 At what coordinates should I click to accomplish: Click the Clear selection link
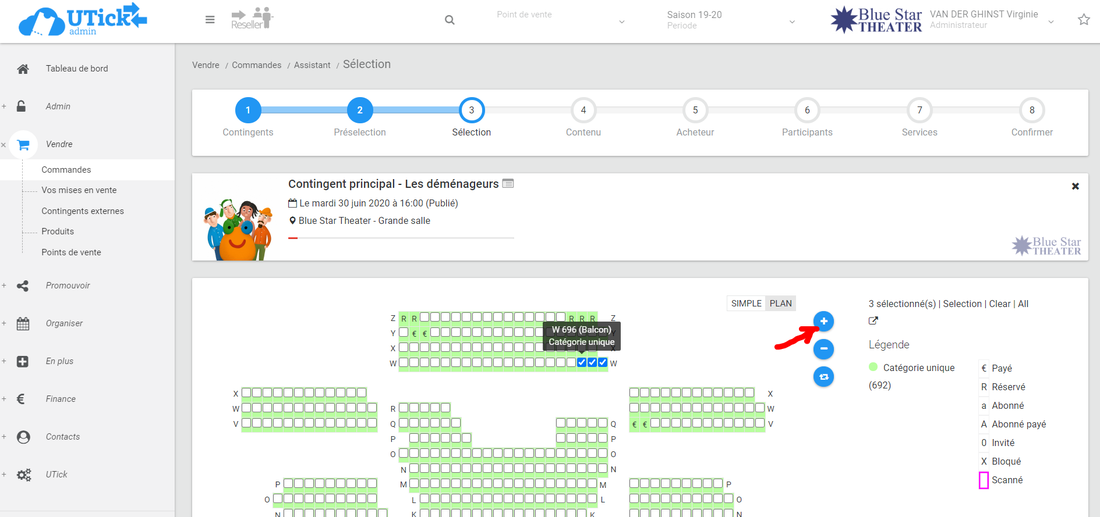[x=1000, y=303]
